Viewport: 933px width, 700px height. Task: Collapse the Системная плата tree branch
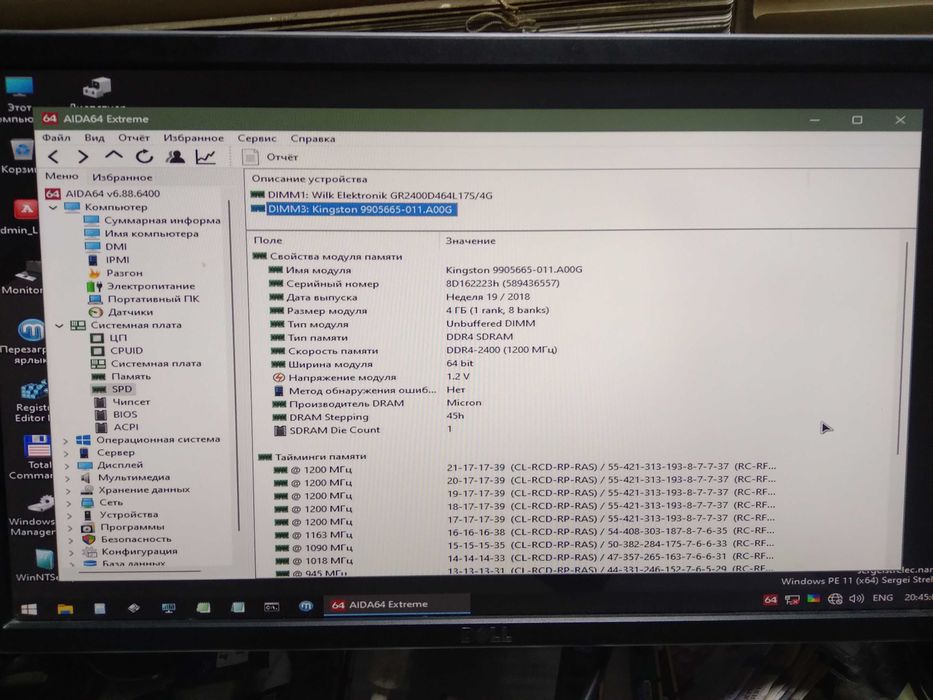pyautogui.click(x=59, y=326)
